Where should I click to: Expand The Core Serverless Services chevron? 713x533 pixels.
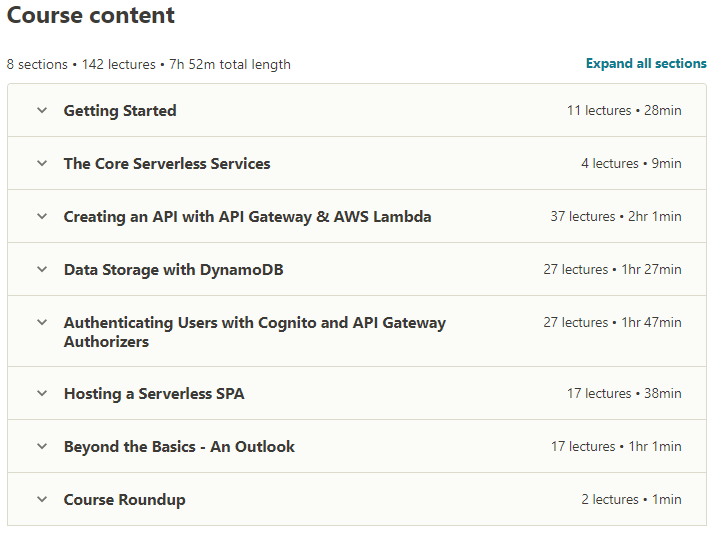pos(42,163)
